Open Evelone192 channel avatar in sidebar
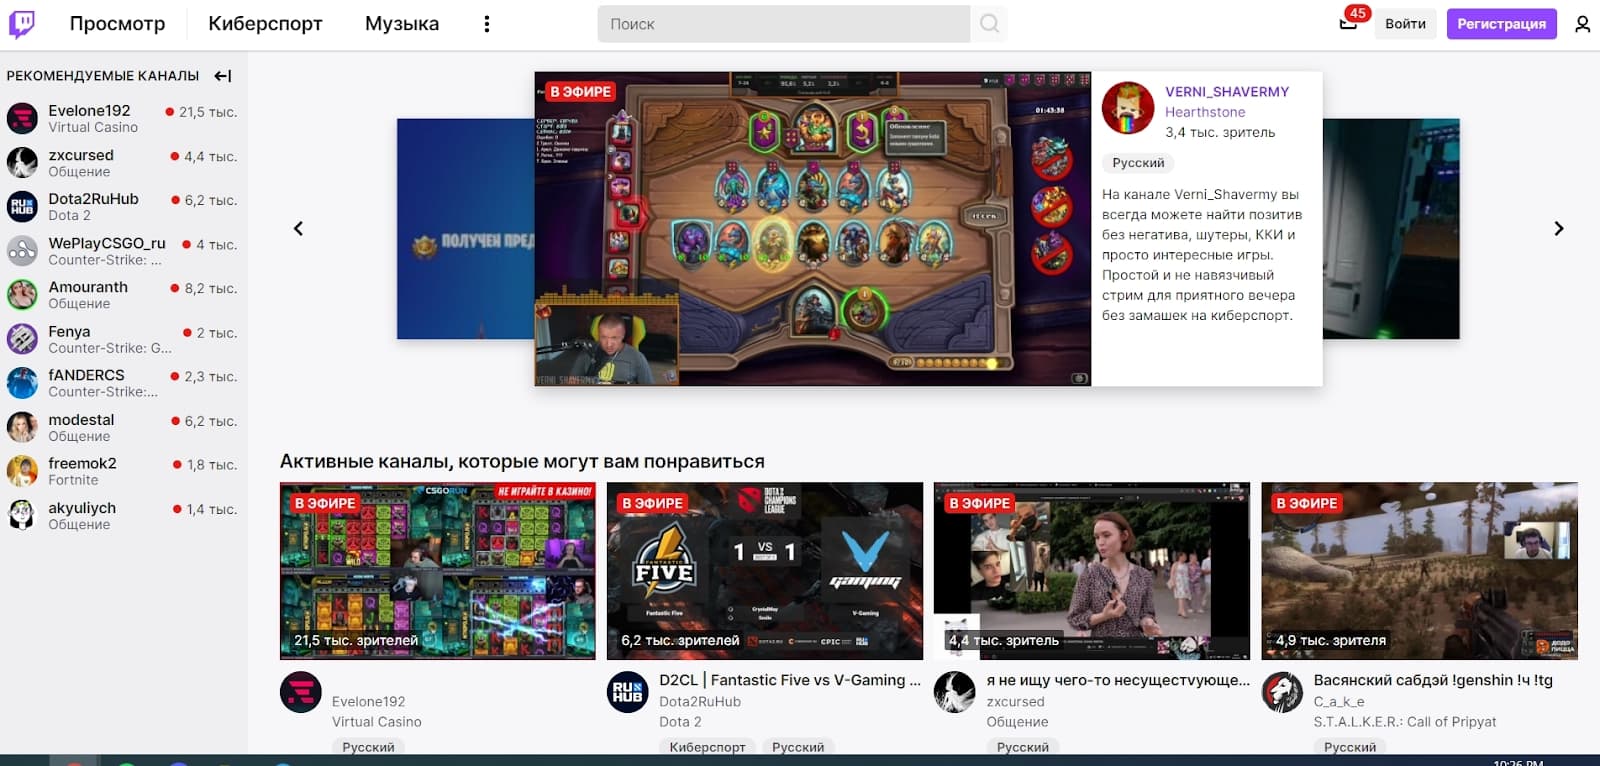The width and height of the screenshot is (1600, 766). [x=22, y=118]
